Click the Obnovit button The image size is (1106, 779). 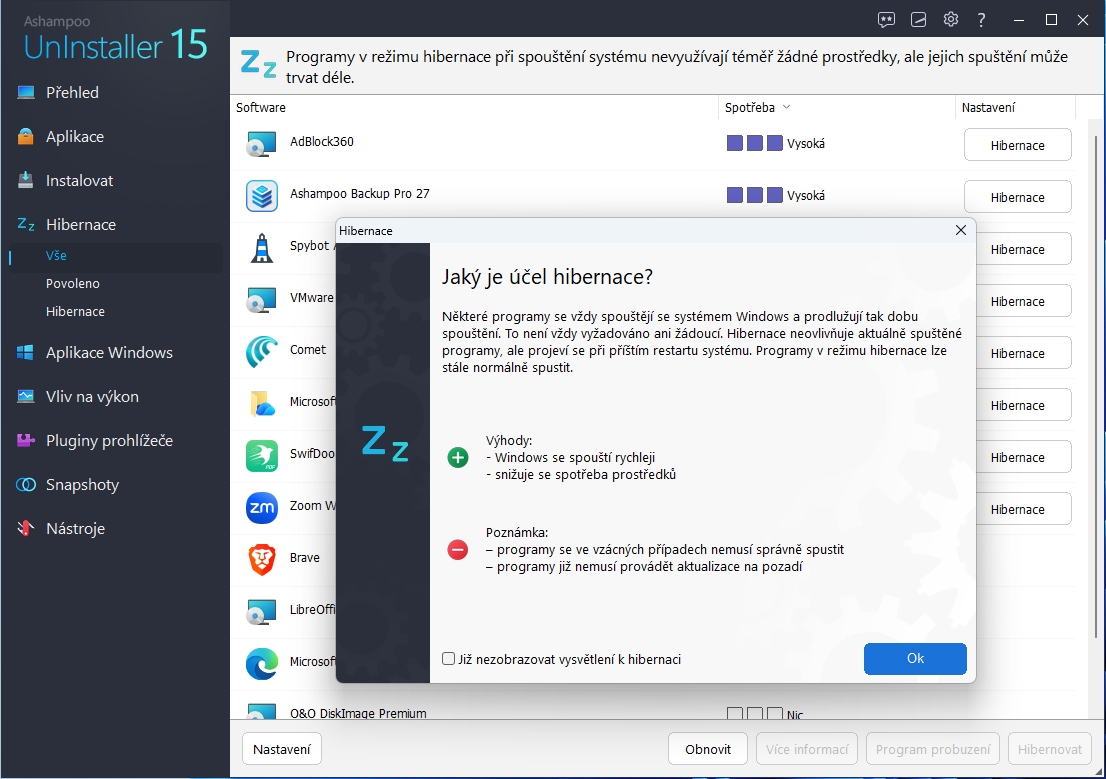click(x=708, y=749)
